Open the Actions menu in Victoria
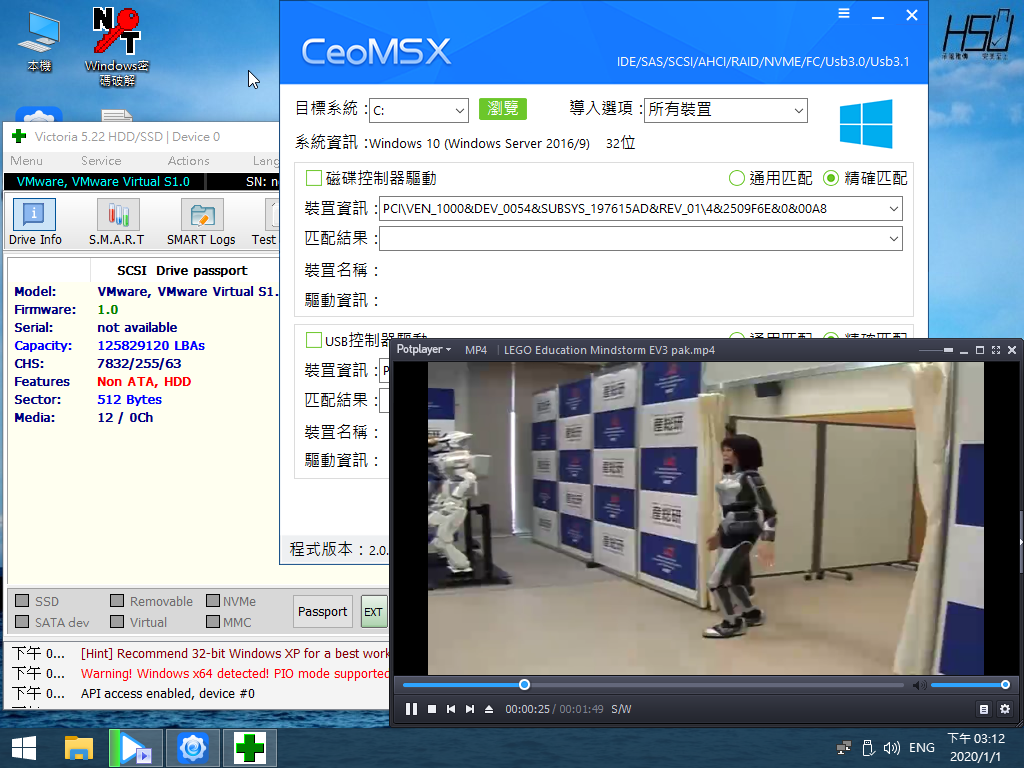Image resolution: width=1024 pixels, height=768 pixels. [189, 161]
